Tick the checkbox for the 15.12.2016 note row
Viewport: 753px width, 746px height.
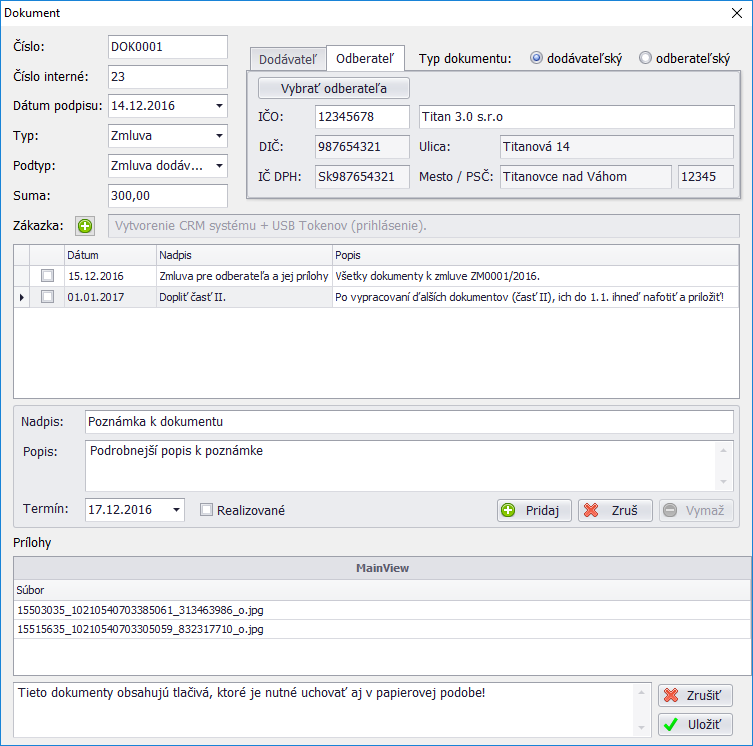[x=47, y=275]
